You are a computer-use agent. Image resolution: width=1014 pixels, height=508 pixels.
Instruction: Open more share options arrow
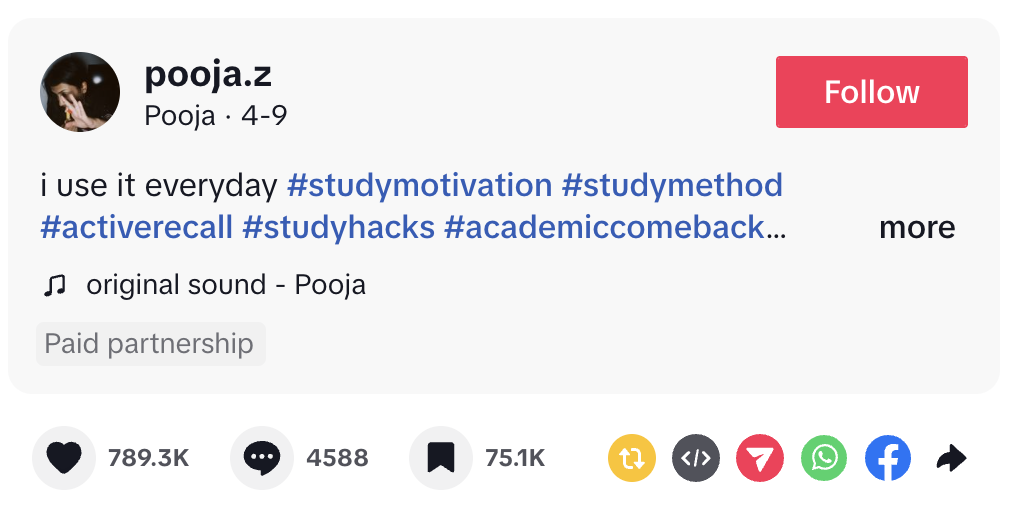(x=951, y=459)
